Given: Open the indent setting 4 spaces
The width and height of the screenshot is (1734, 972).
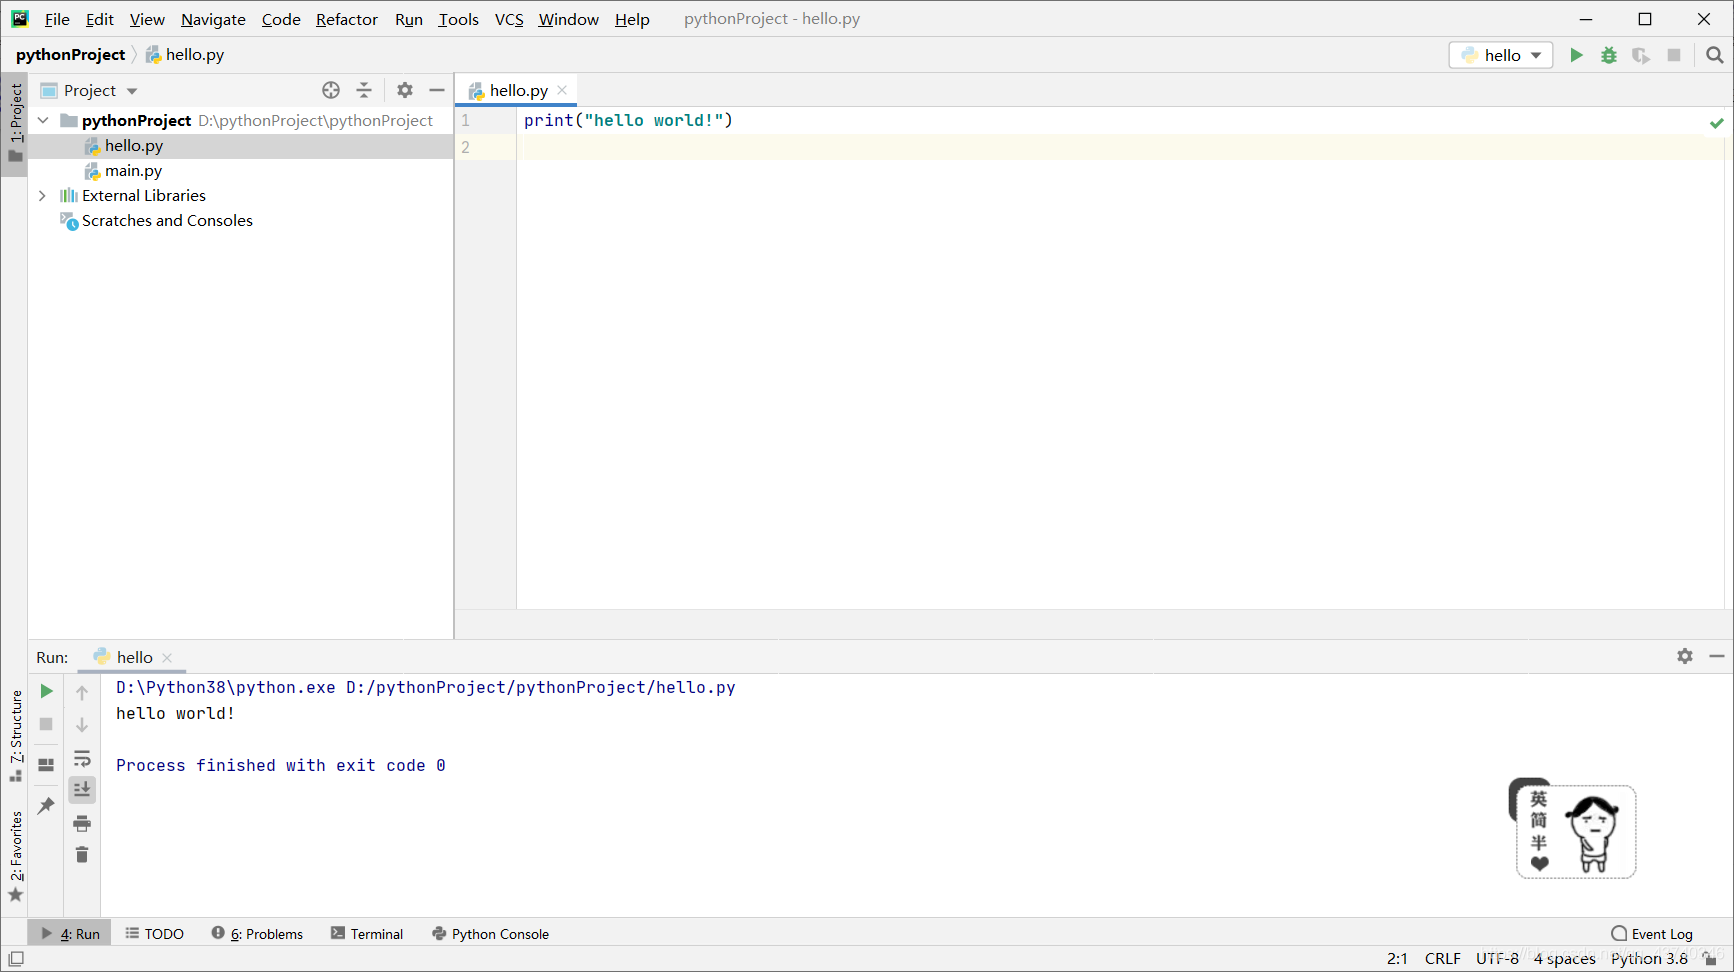Looking at the screenshot, I should click(1564, 958).
